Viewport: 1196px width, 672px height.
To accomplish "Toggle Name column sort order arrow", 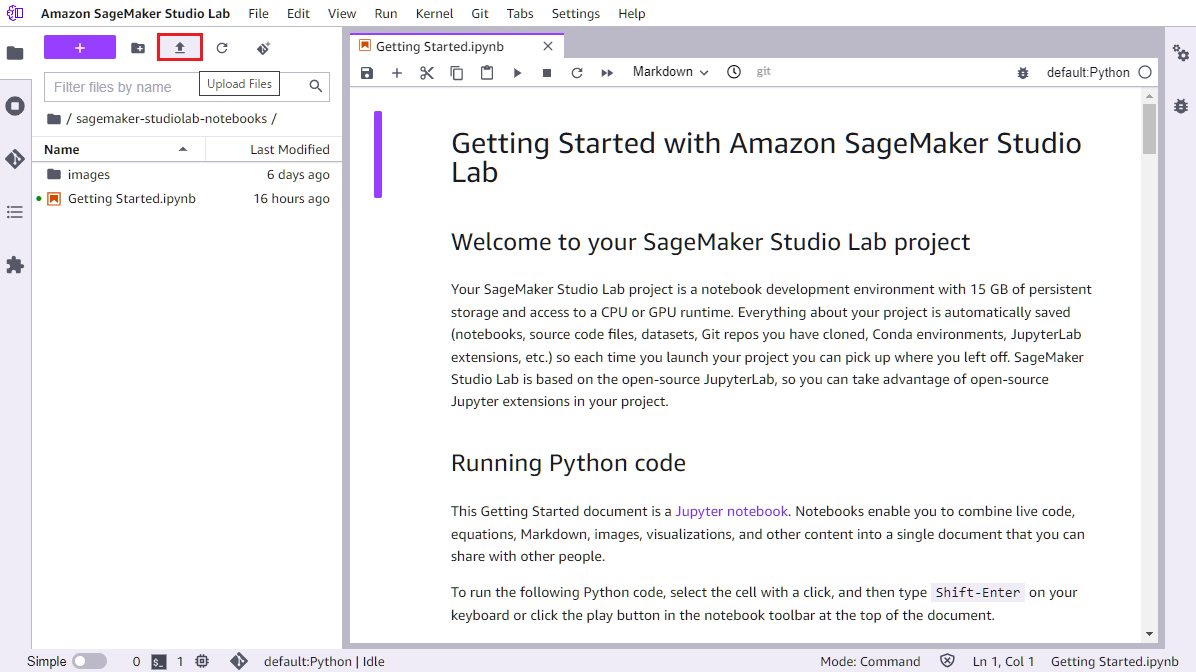I will pos(182,148).
